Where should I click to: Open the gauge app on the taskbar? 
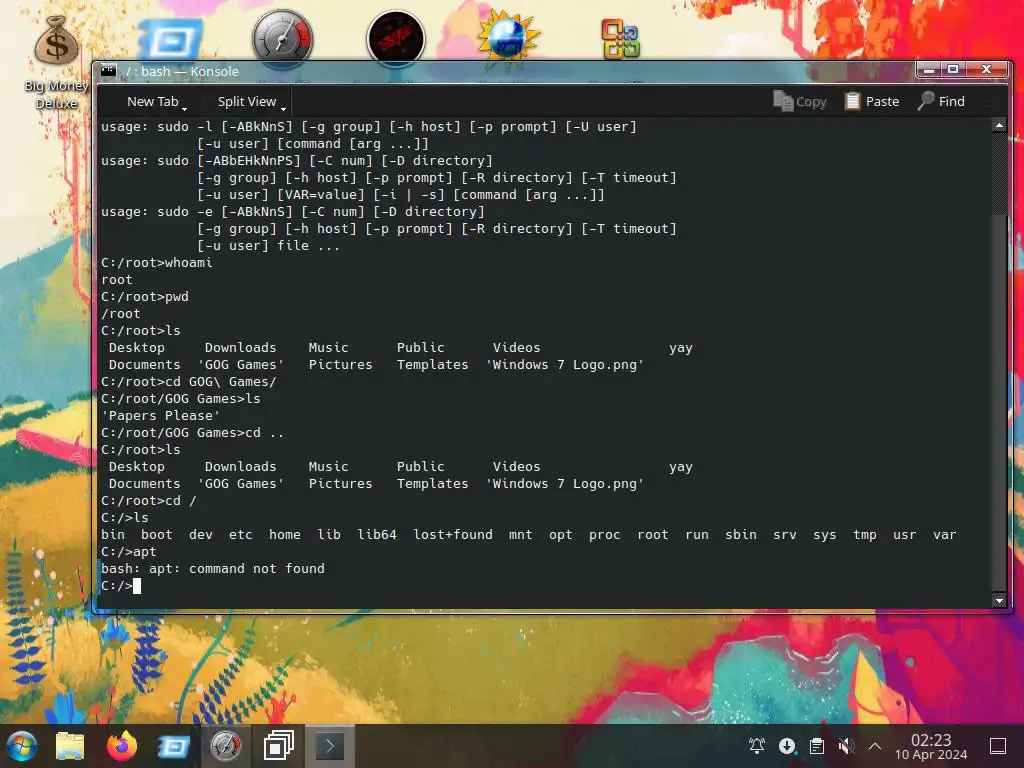pyautogui.click(x=225, y=746)
